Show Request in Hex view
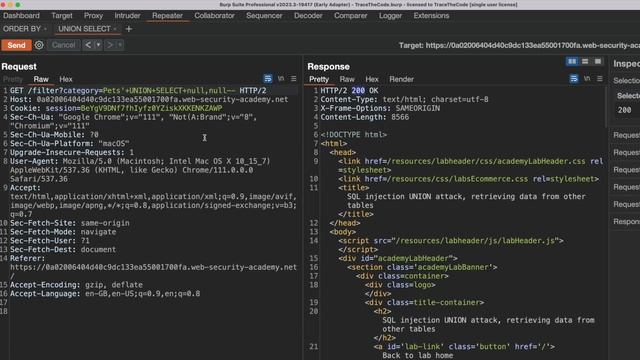The width and height of the screenshot is (640, 360). (x=66, y=79)
